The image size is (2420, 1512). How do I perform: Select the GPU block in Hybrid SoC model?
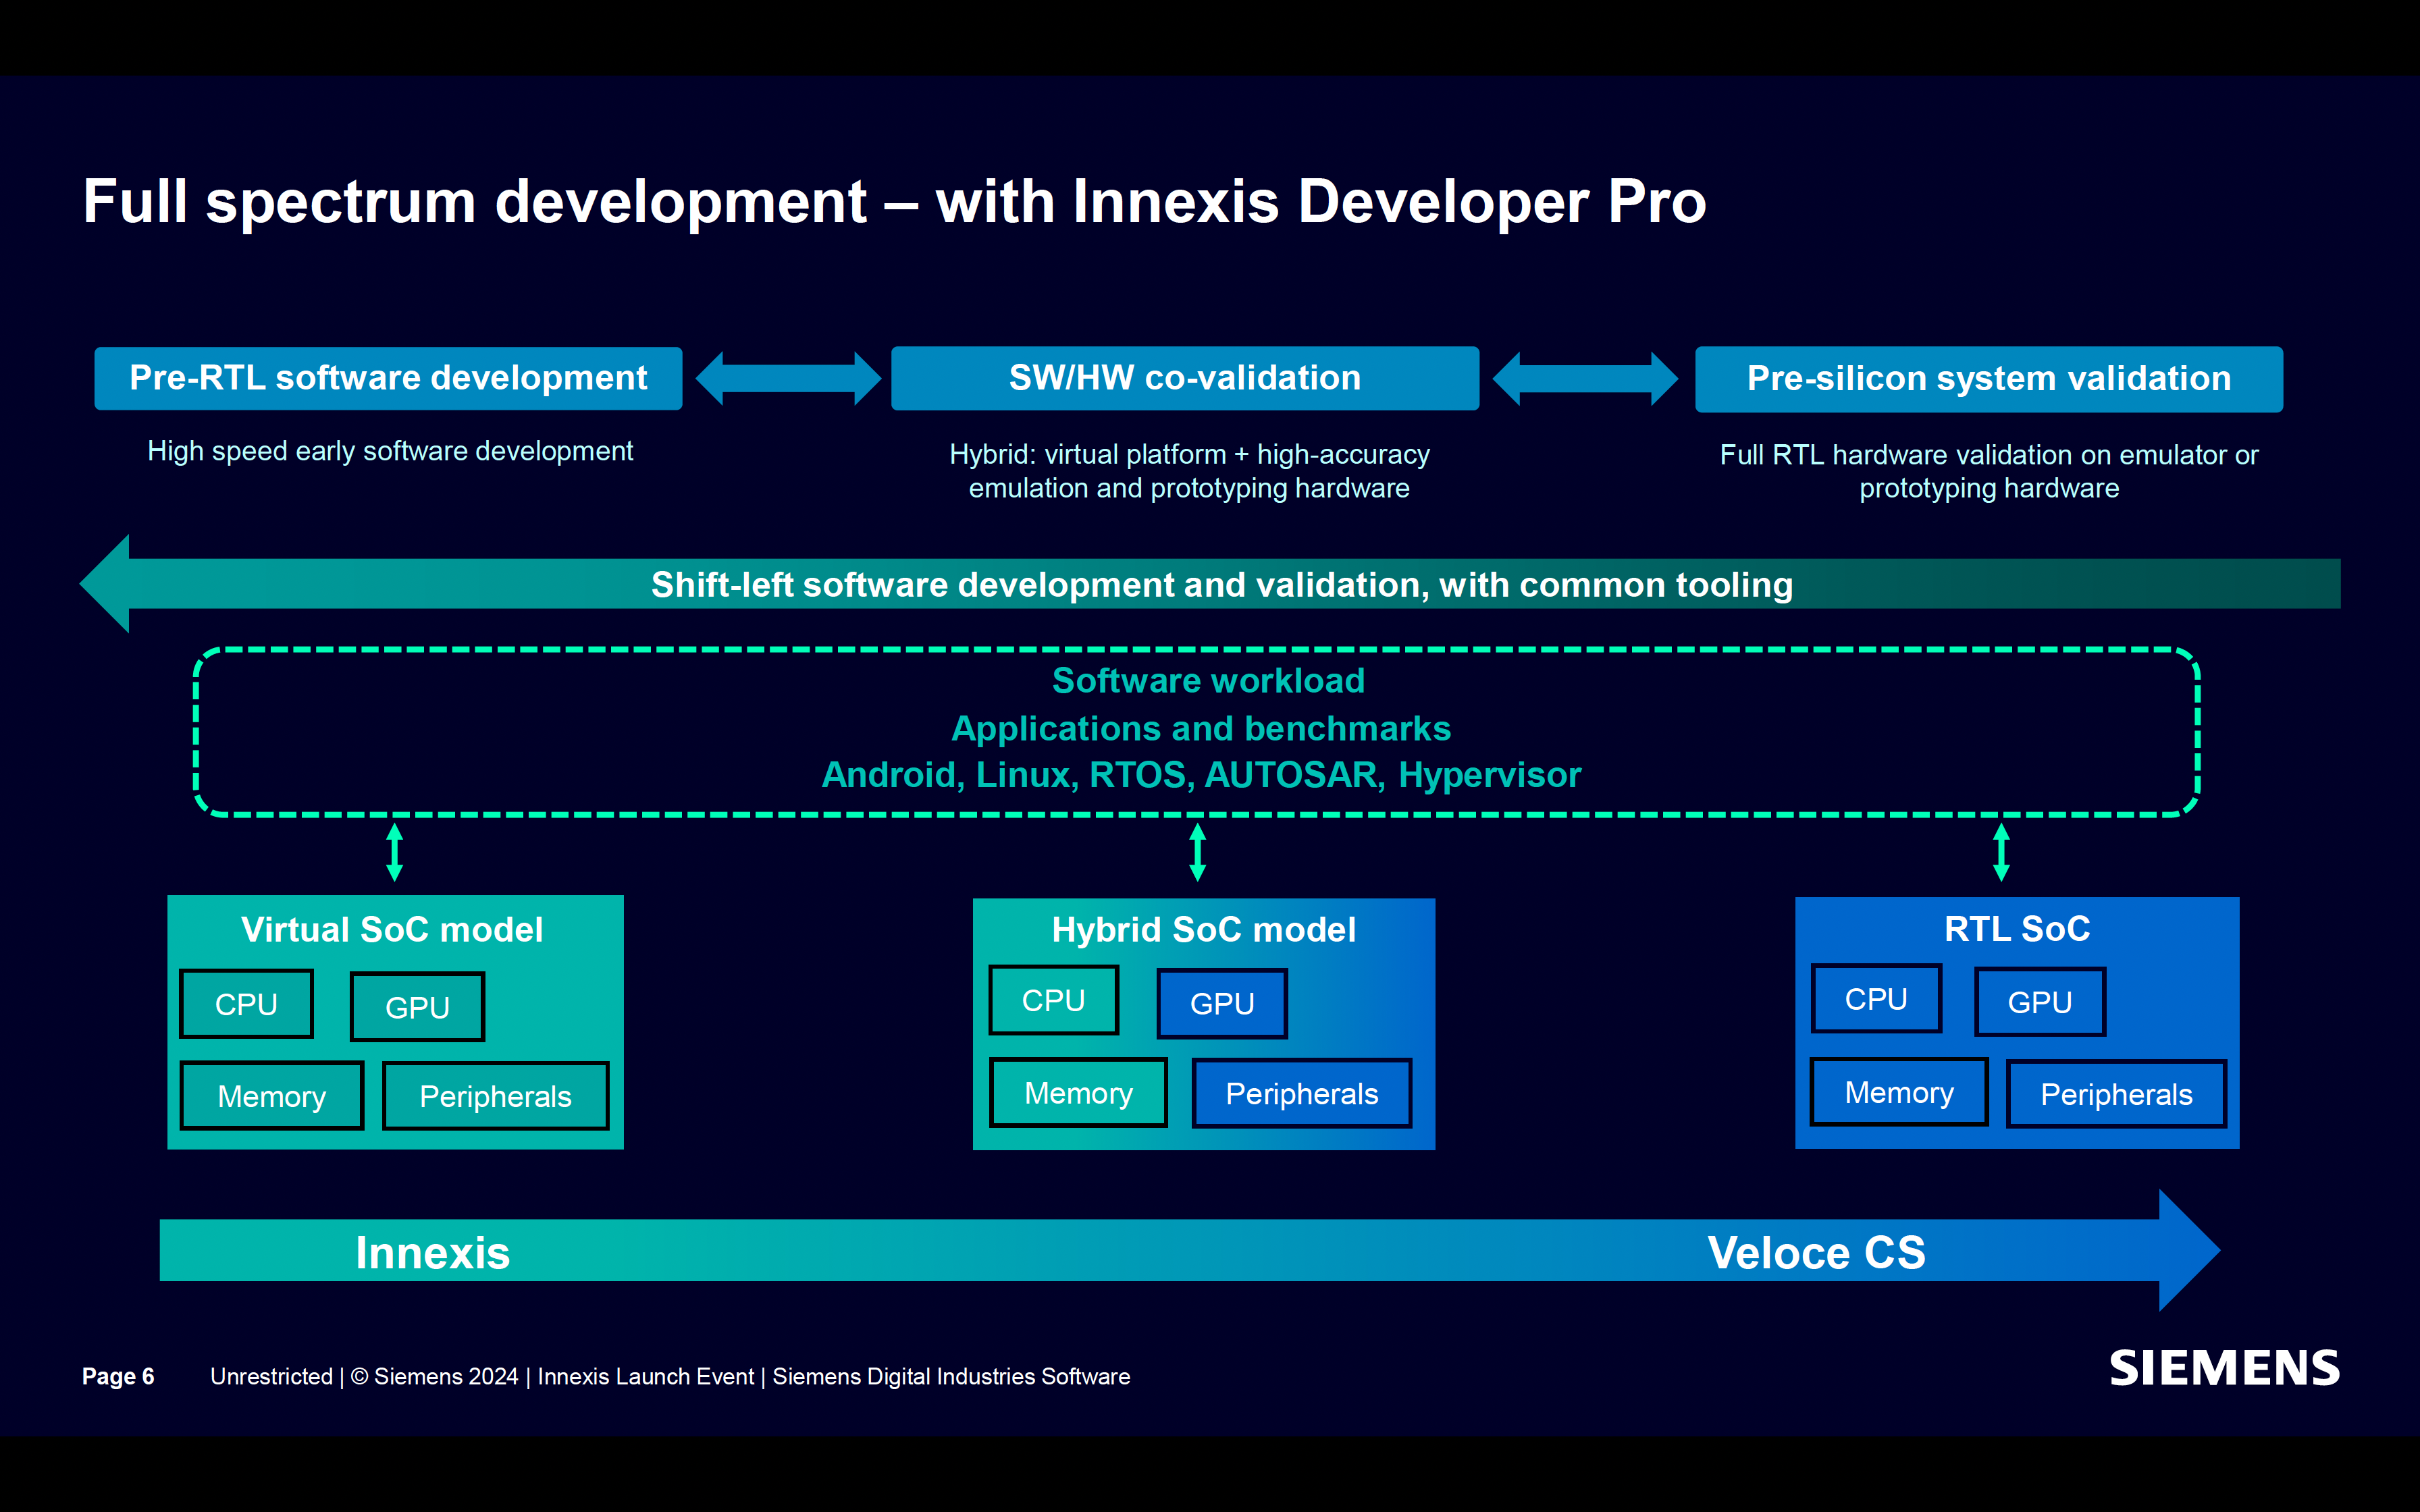click(1222, 1003)
